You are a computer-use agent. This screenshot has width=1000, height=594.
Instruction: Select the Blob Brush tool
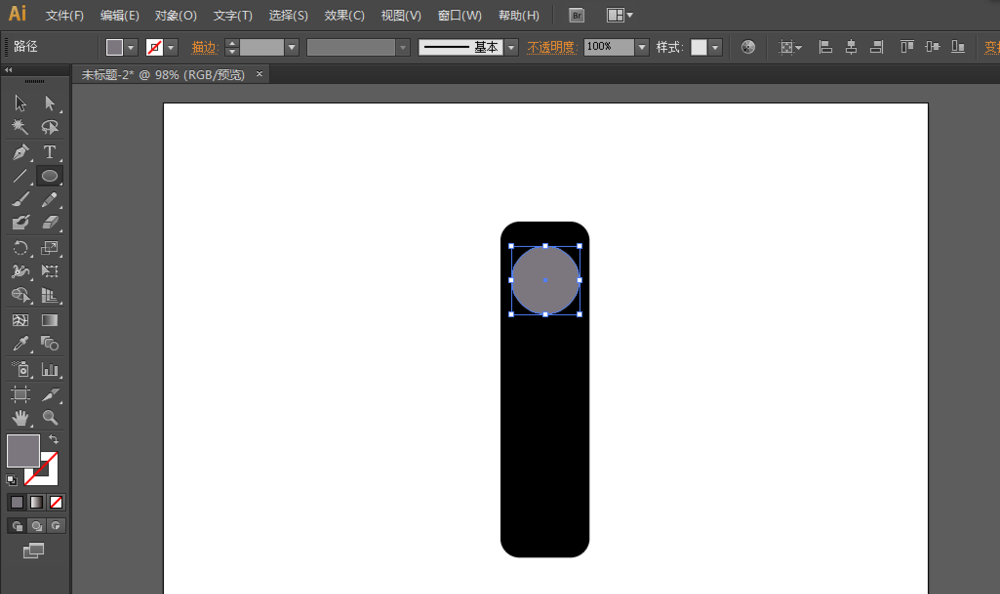click(20, 223)
